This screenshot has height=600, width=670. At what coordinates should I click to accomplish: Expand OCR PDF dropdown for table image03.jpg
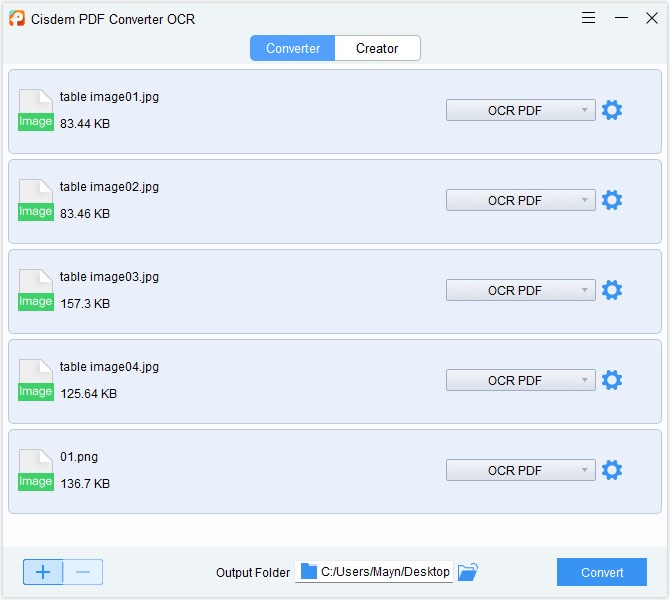pos(520,291)
